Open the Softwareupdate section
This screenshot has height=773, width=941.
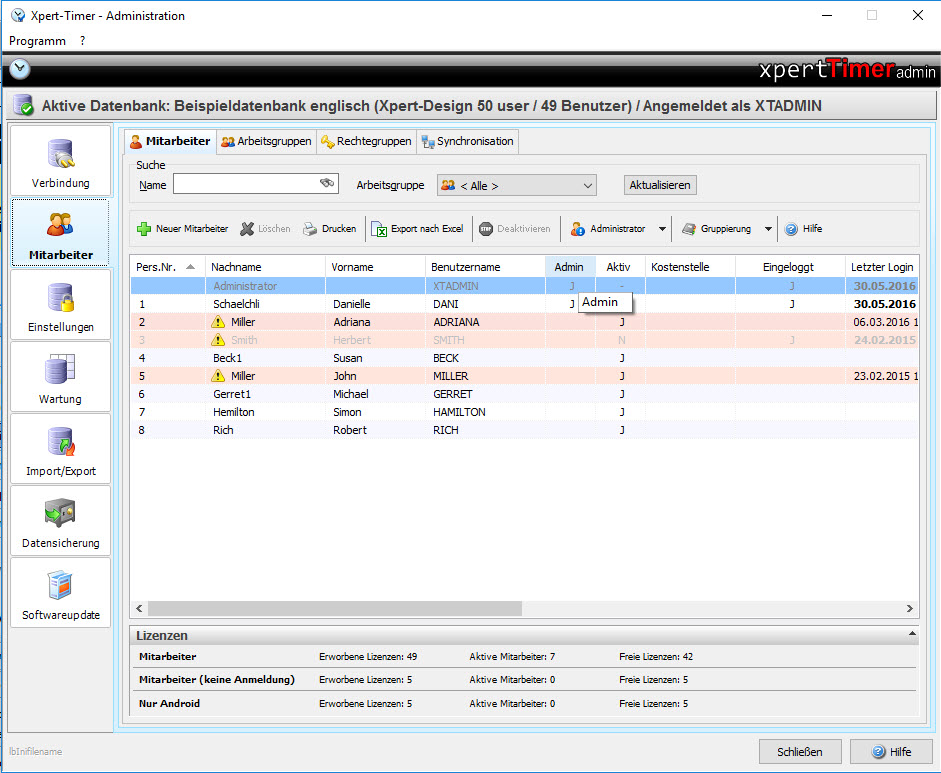click(61, 593)
